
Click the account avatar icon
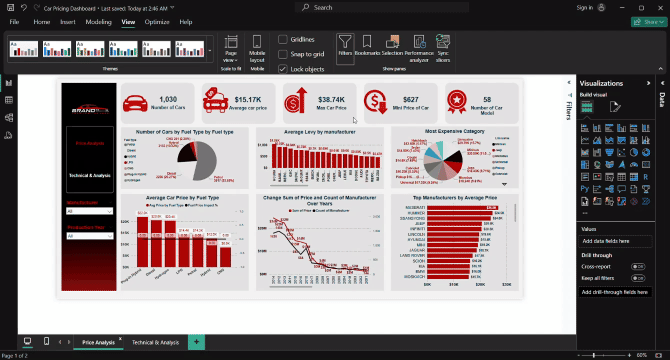602,8
